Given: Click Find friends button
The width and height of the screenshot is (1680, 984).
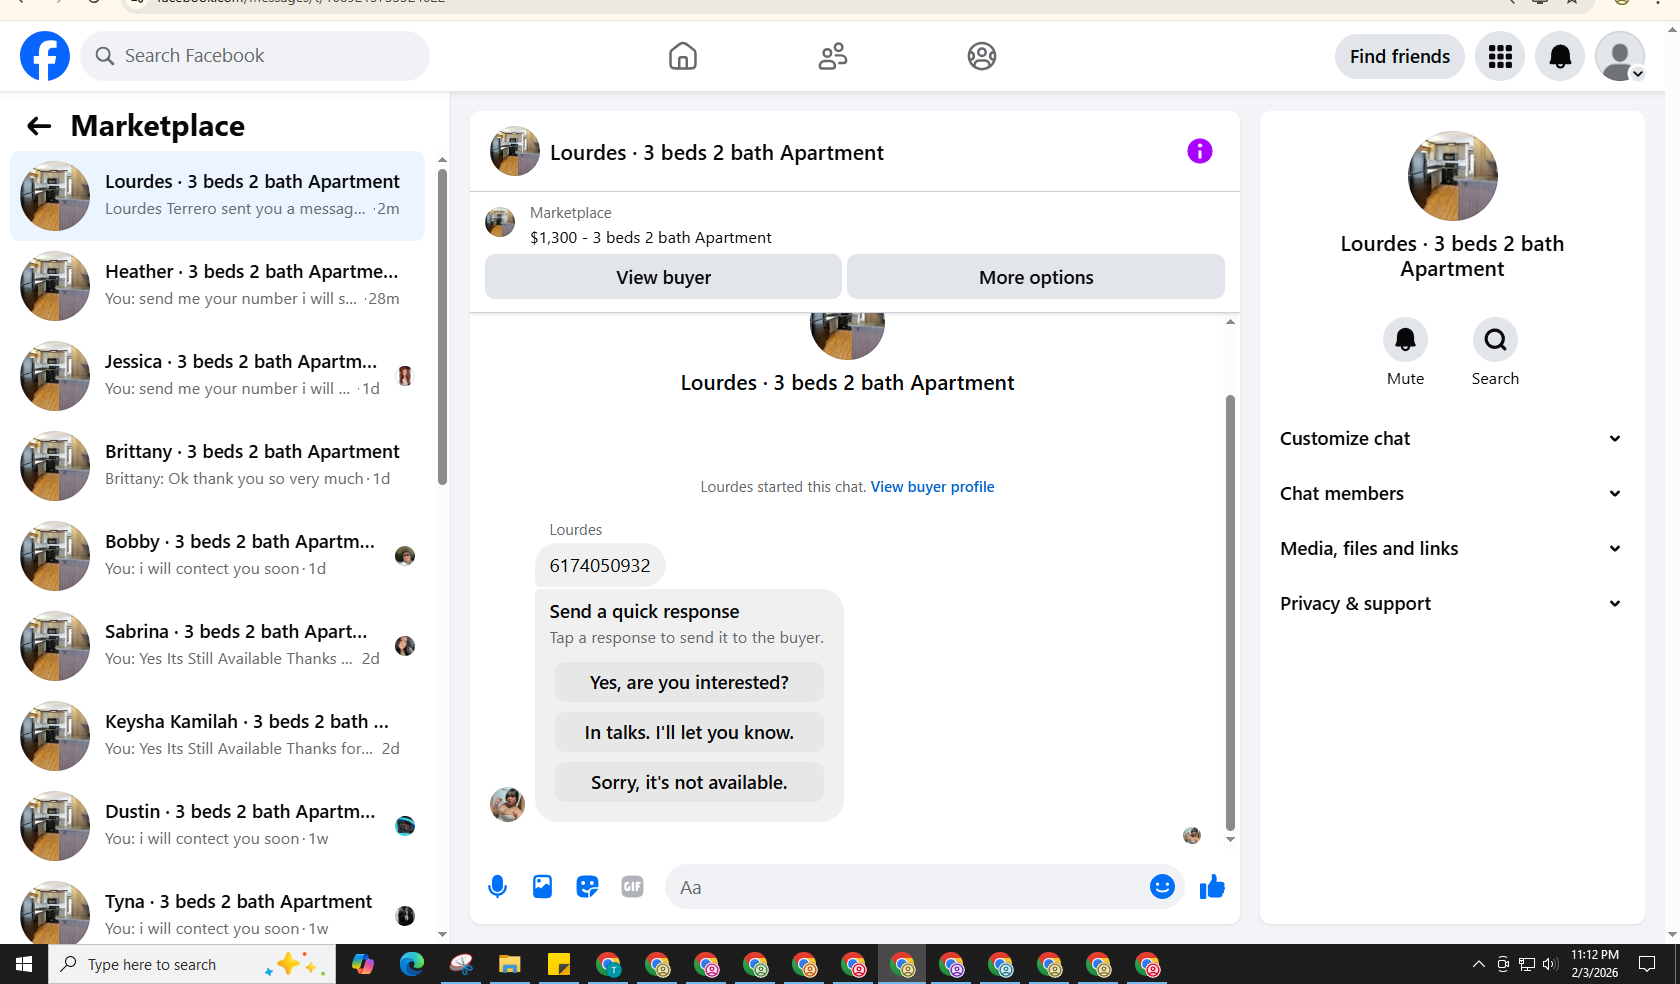Looking at the screenshot, I should (1400, 56).
